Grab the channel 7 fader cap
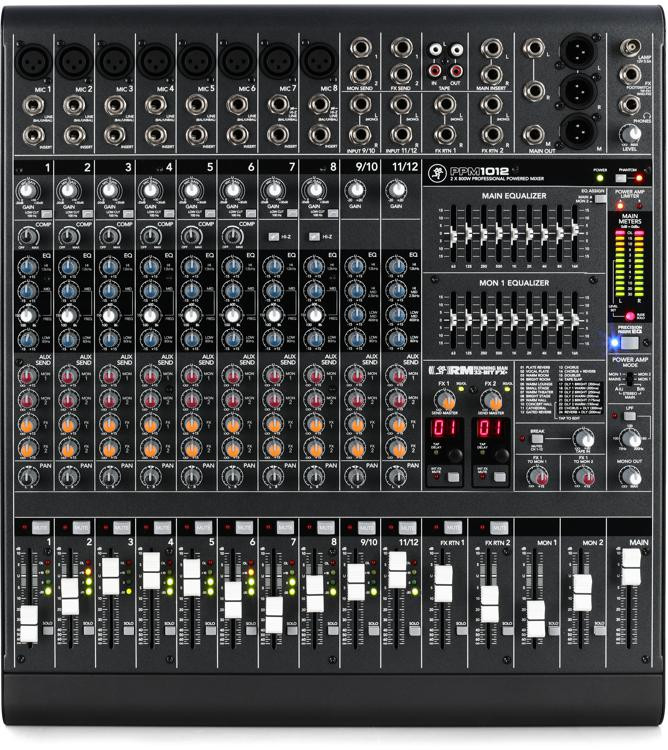Image resolution: width=668 pixels, height=750 pixels. pyautogui.click(x=274, y=615)
